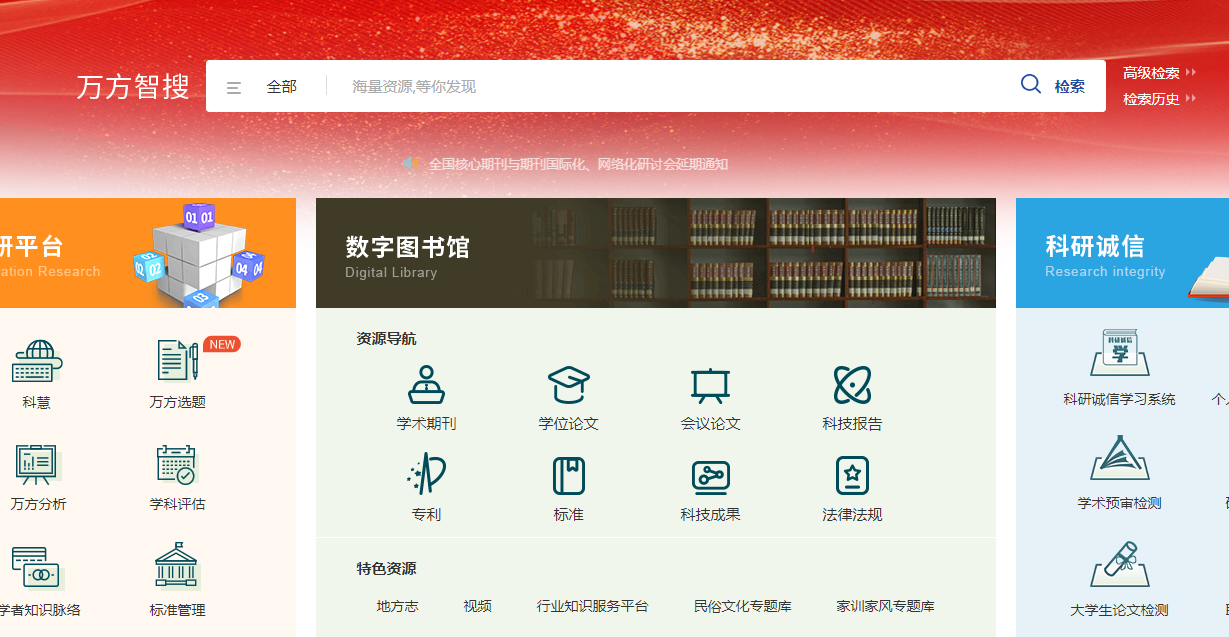Open the 科研诚信学习系统 book icon

pyautogui.click(x=1120, y=352)
